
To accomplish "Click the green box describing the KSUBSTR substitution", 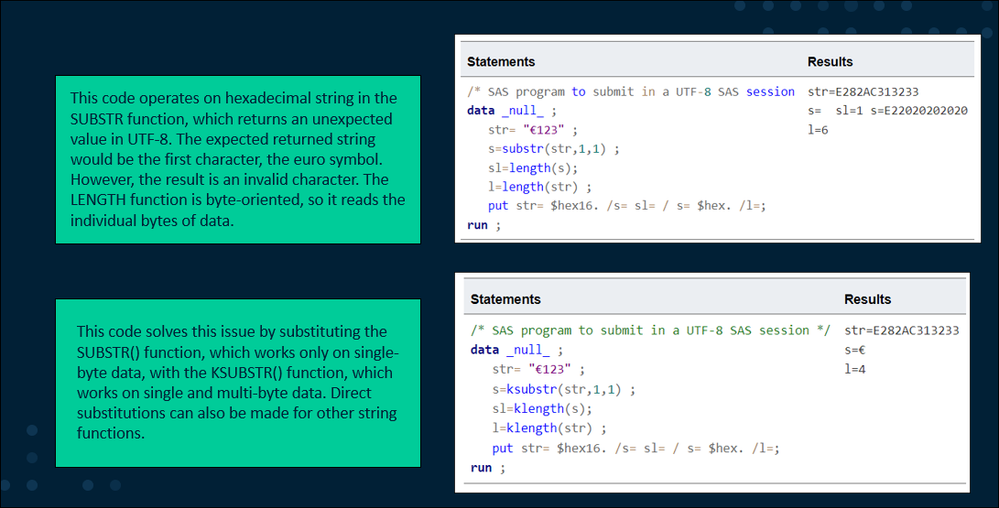I will [238, 382].
